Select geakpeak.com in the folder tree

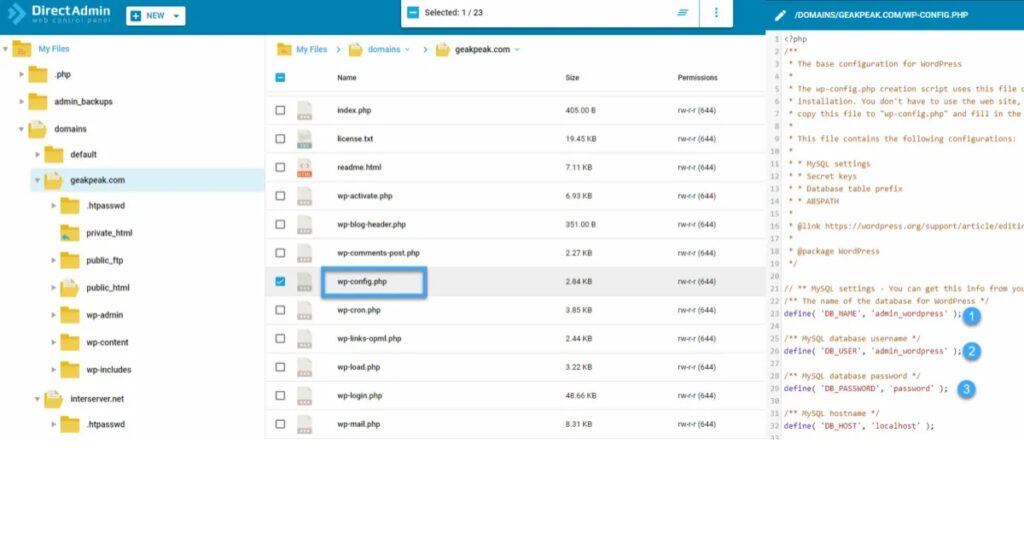coord(97,180)
